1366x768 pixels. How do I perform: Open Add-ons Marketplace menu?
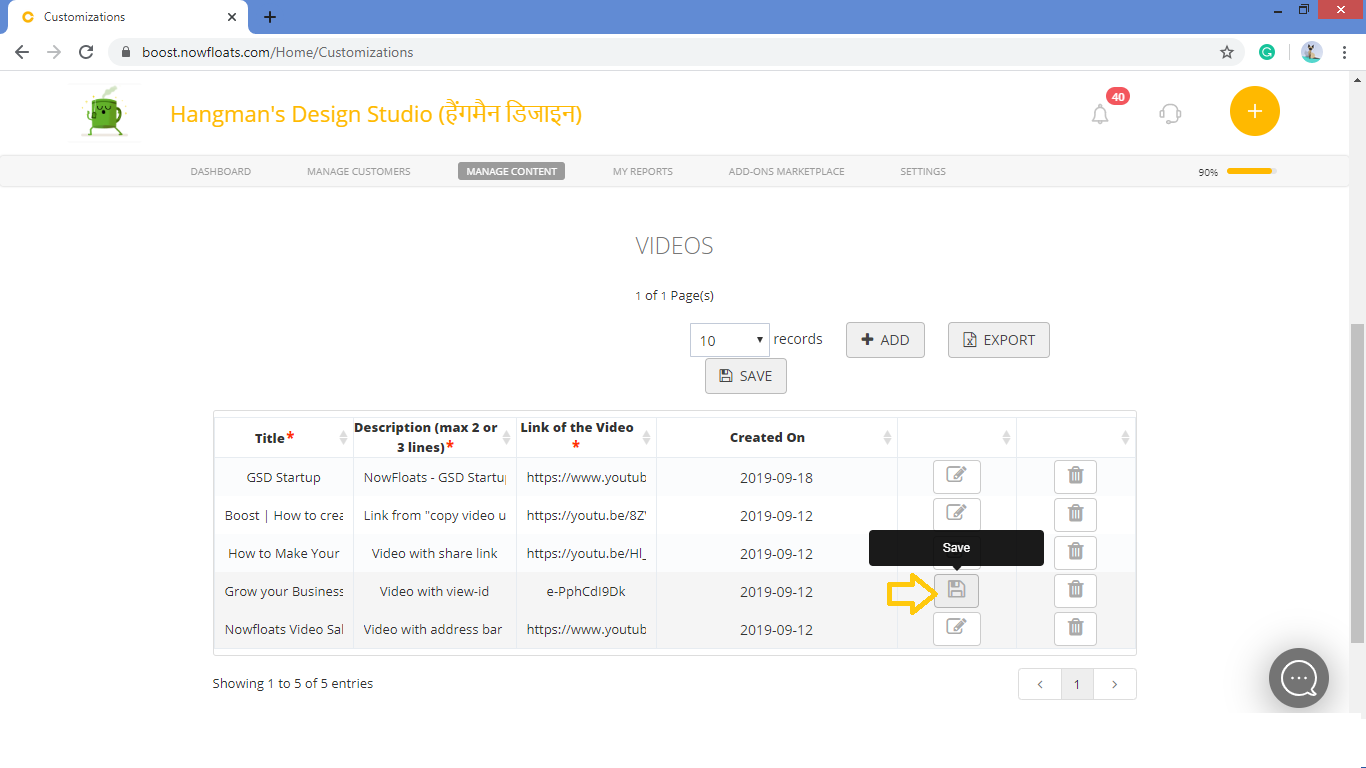click(787, 171)
